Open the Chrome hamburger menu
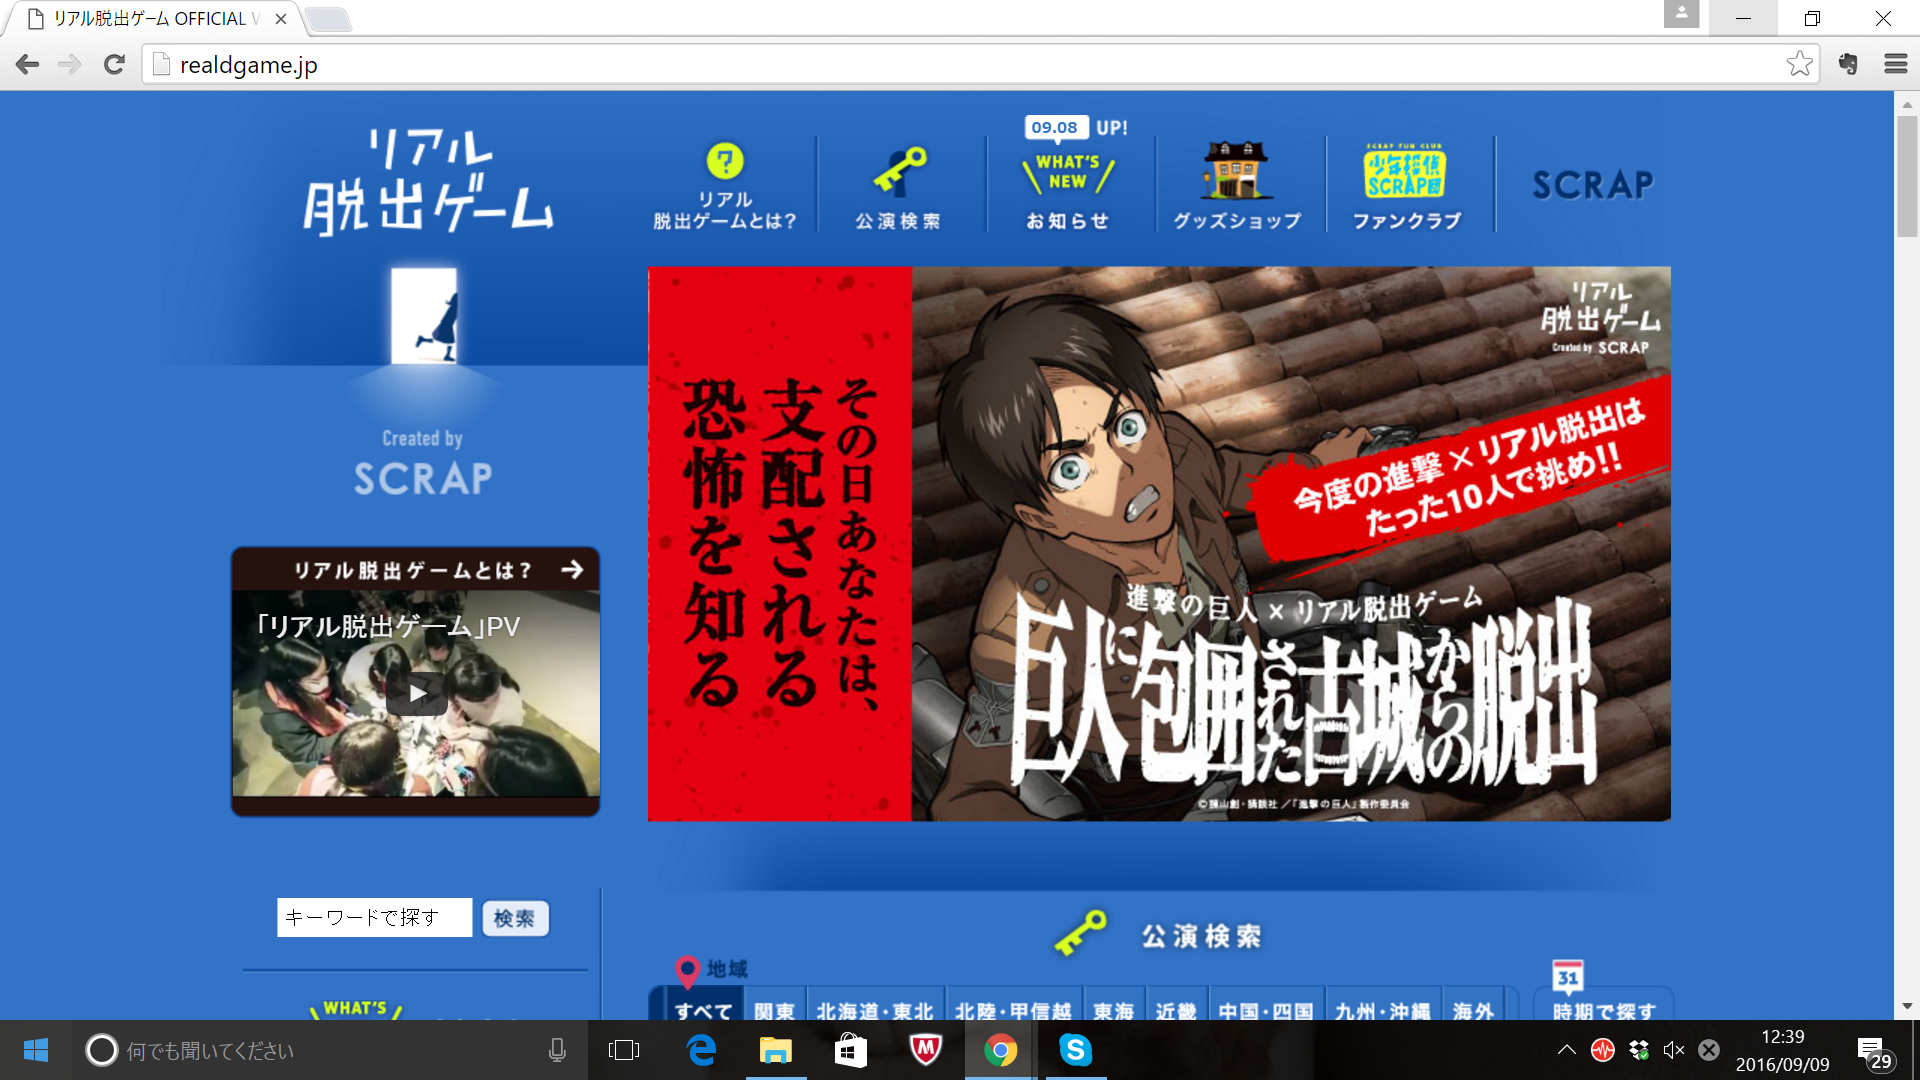 tap(1895, 65)
